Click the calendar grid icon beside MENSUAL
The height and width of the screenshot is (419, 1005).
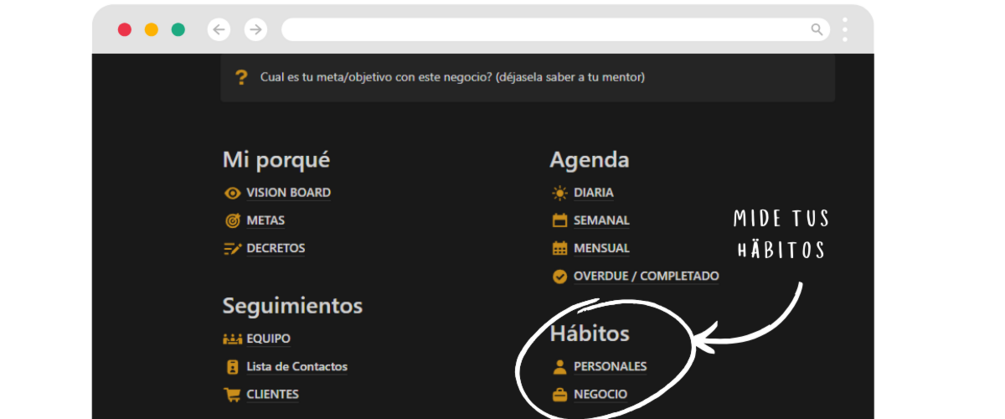(560, 249)
